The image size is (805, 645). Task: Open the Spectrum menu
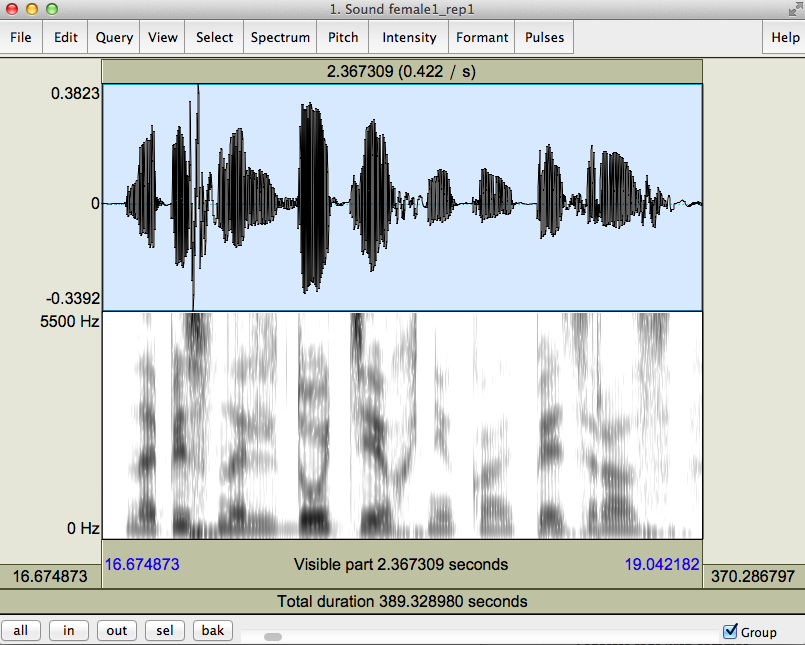[280, 37]
